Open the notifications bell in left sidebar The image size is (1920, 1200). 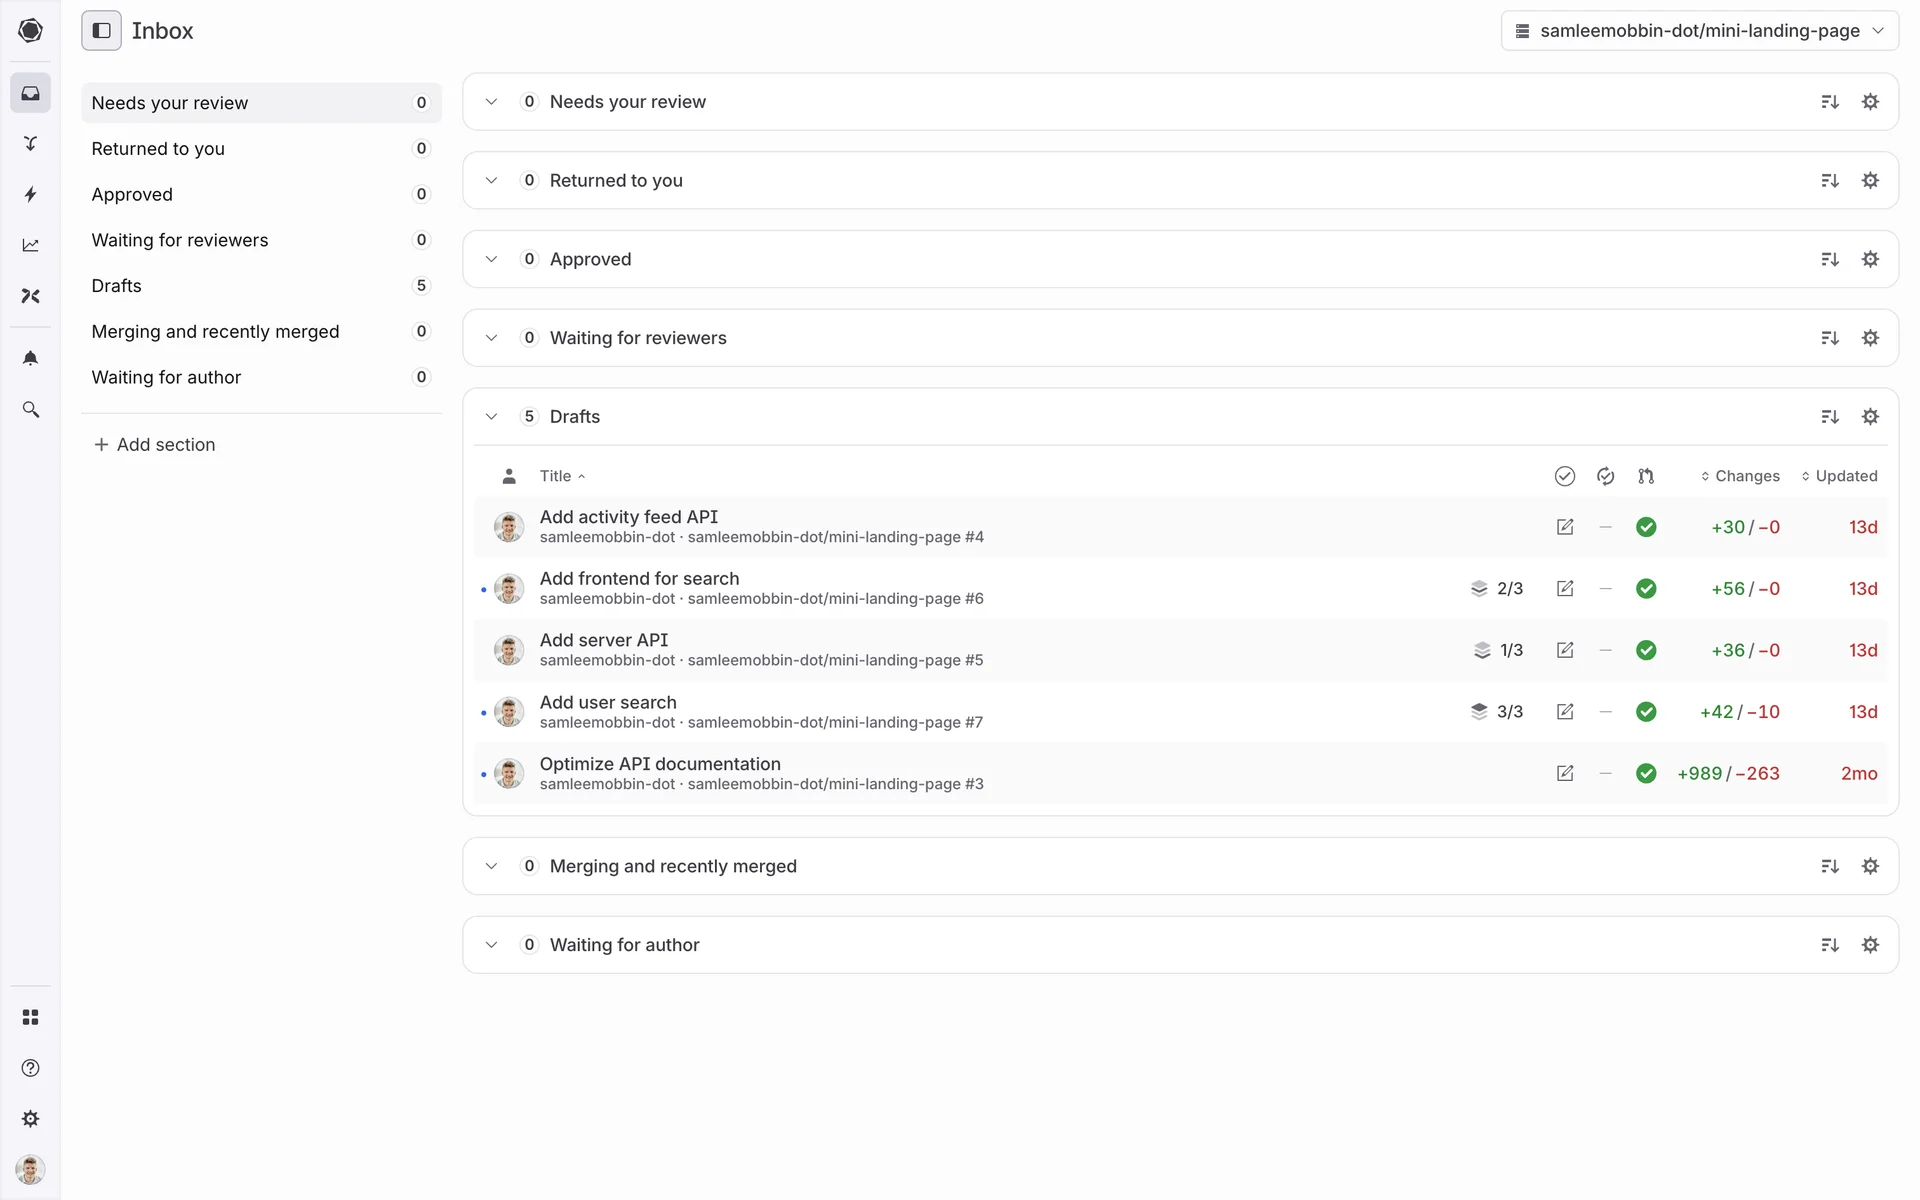click(31, 358)
